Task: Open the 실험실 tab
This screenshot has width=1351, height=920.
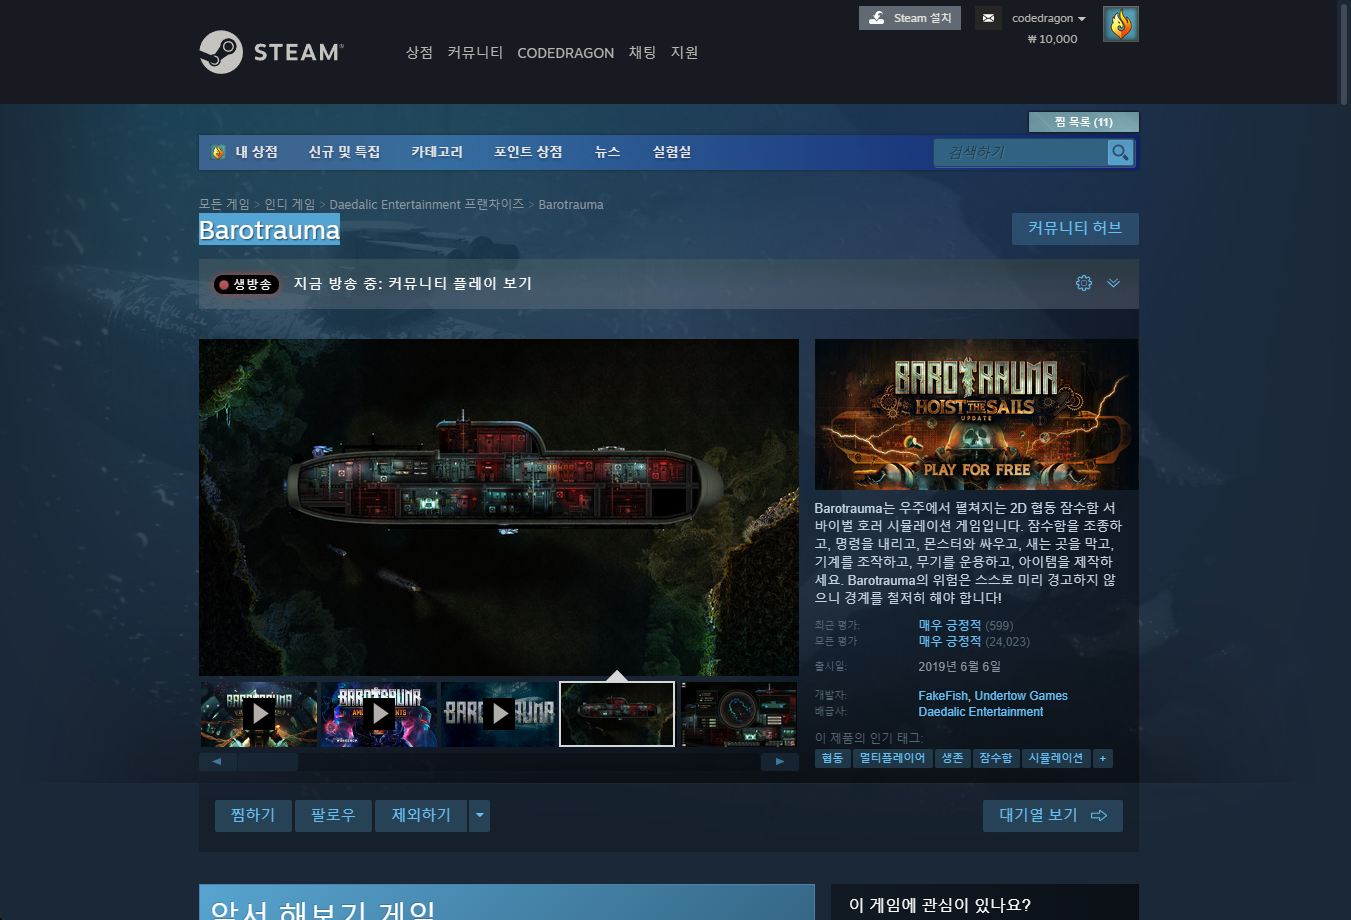Action: [672, 152]
